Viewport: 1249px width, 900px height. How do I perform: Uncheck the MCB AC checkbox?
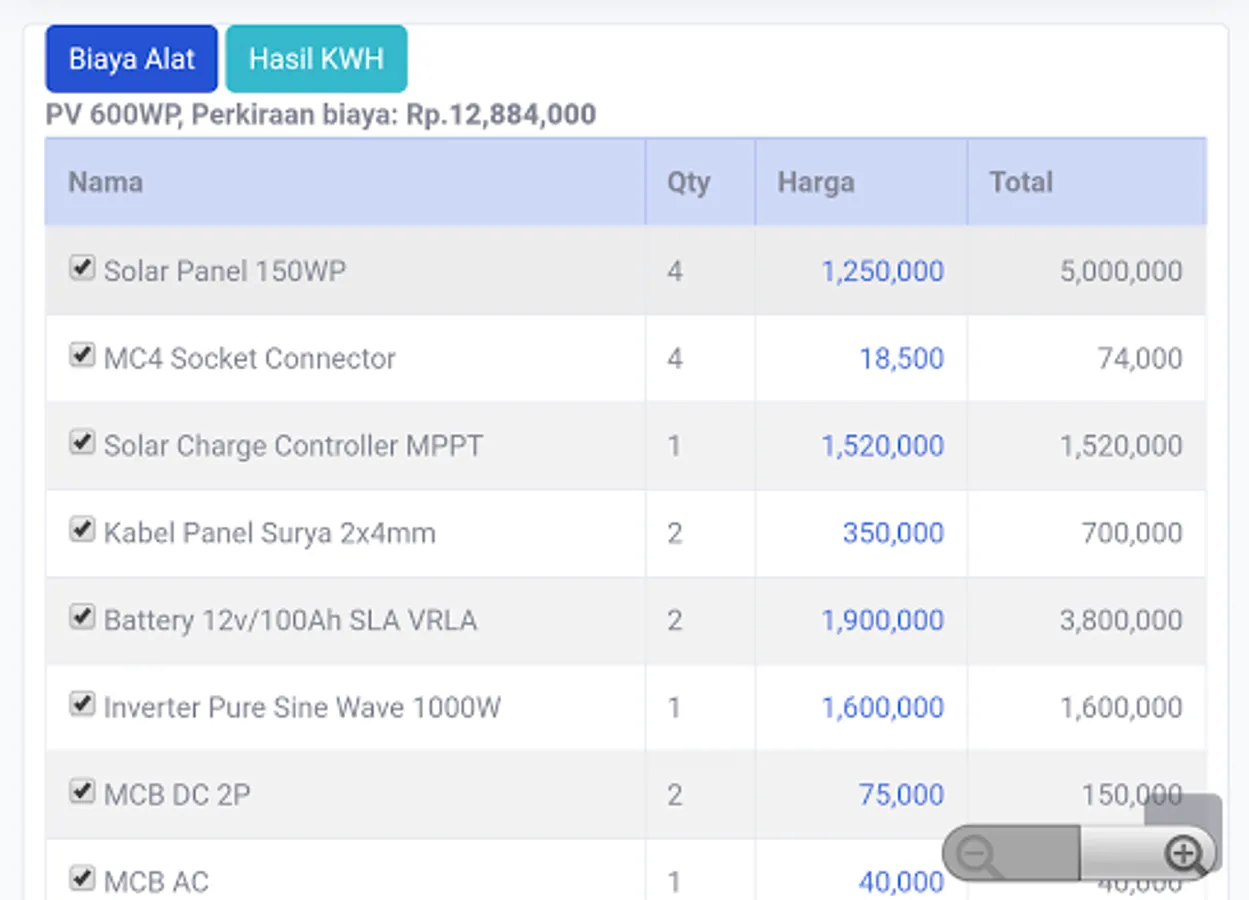pyautogui.click(x=82, y=879)
